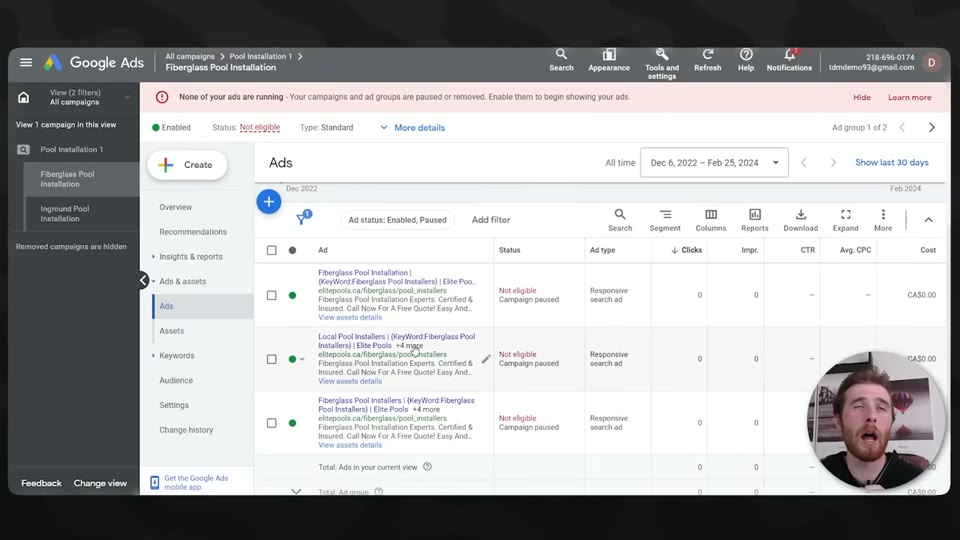Image resolution: width=960 pixels, height=540 pixels.
Task: Hide the ads not running warning
Action: (x=861, y=97)
